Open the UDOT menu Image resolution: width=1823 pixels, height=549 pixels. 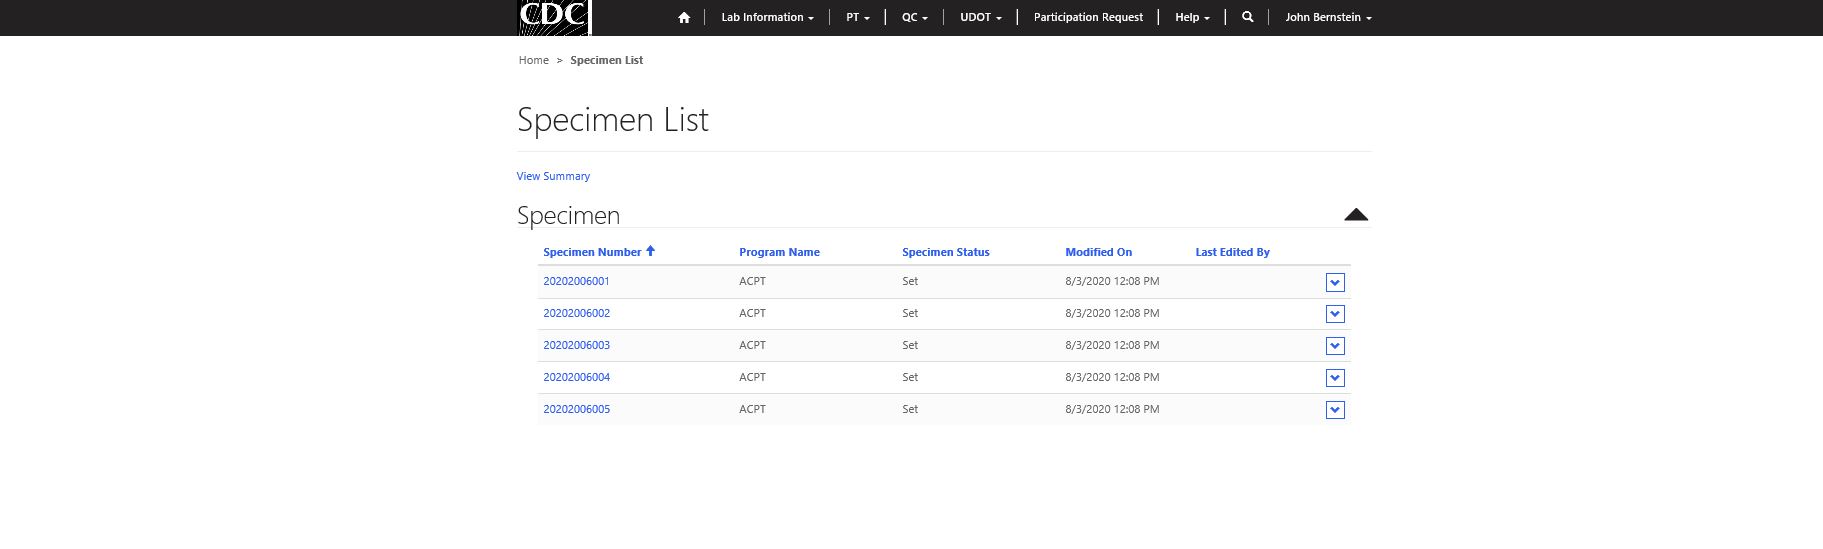click(x=980, y=18)
